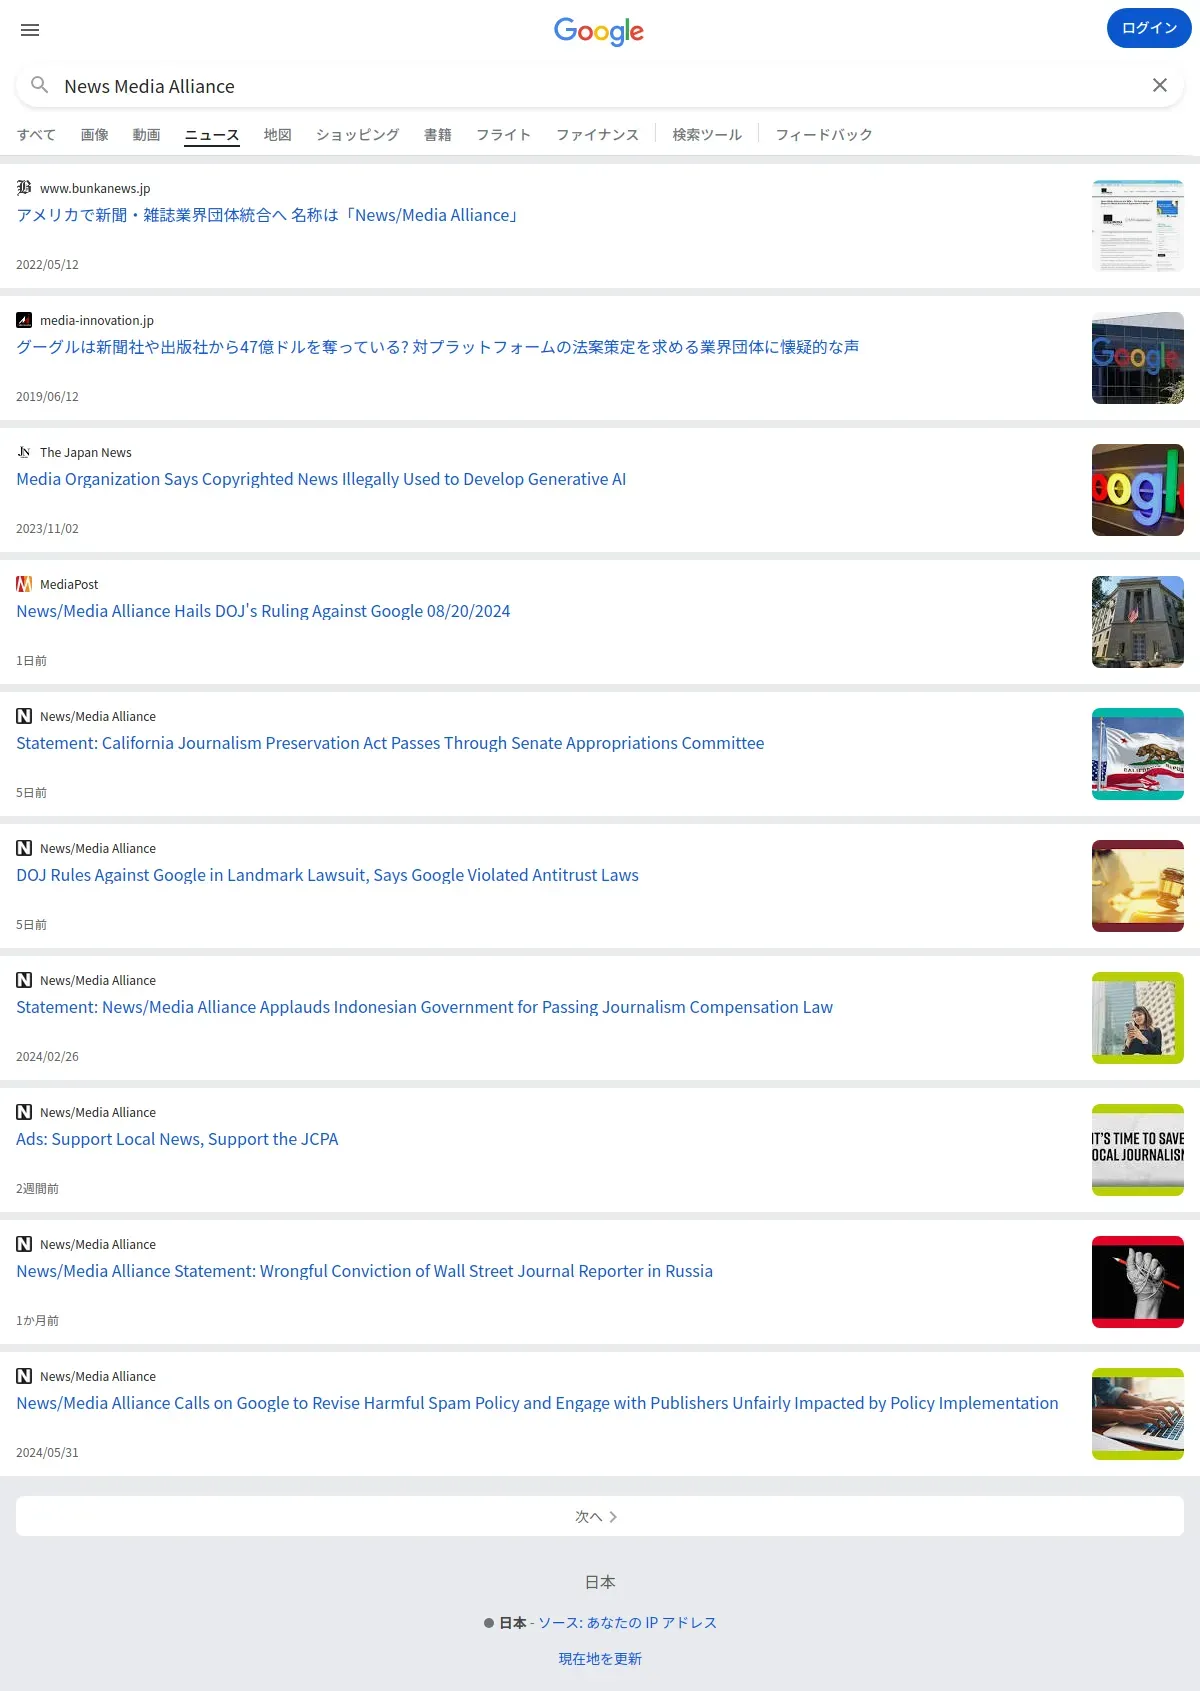Screen dimensions: 1200x1691
Task: Open the laptop typing thumbnail
Action: pyautogui.click(x=1138, y=1414)
